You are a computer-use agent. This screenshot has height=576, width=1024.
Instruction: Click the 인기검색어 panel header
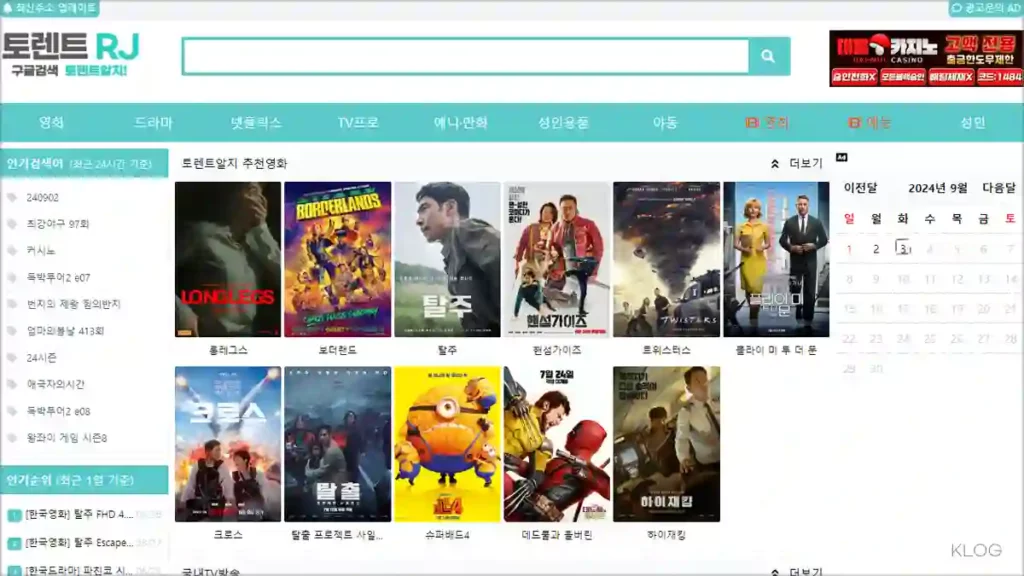[84, 163]
